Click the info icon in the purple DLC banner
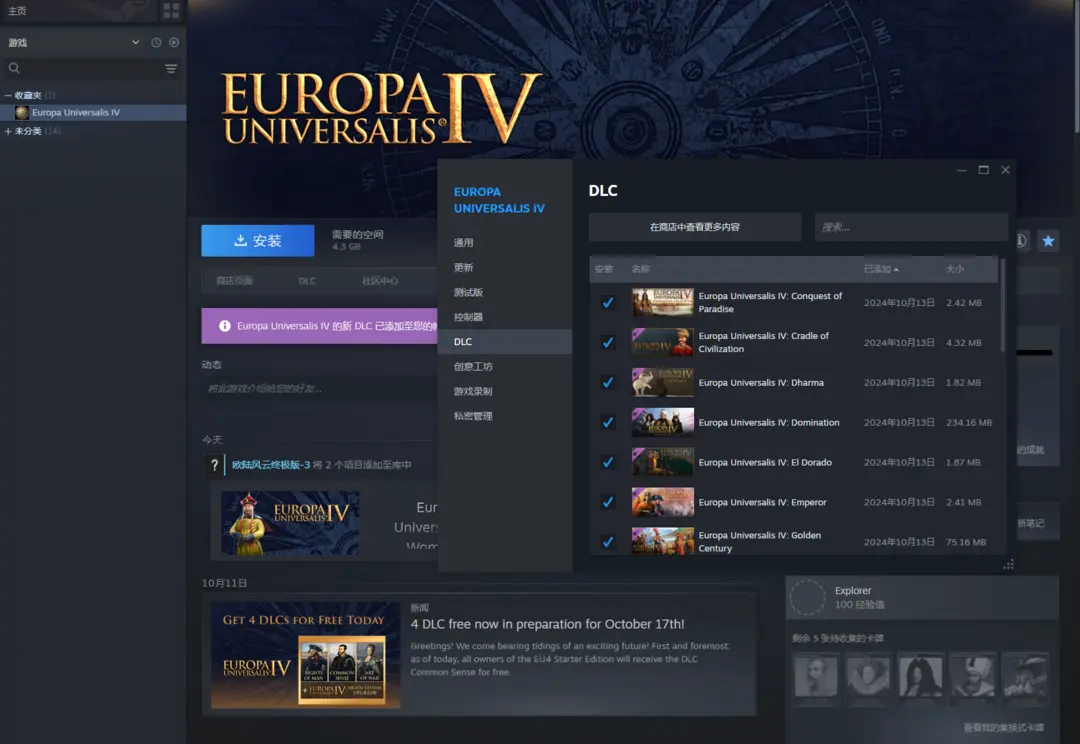Screen dimensions: 1080x744 coord(225,326)
